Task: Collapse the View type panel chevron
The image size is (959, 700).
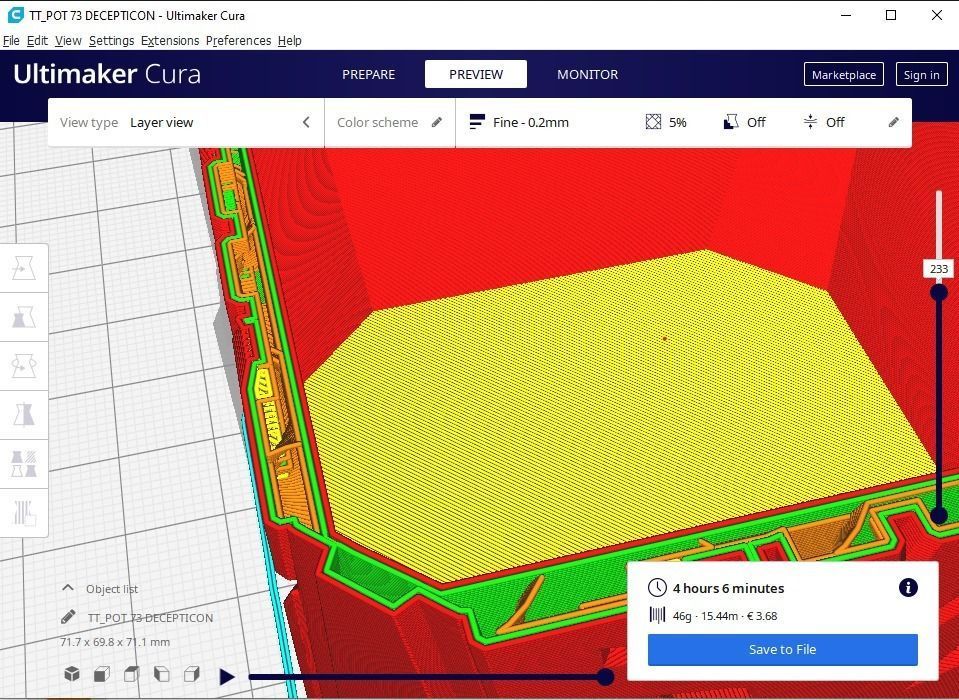Action: coord(306,122)
